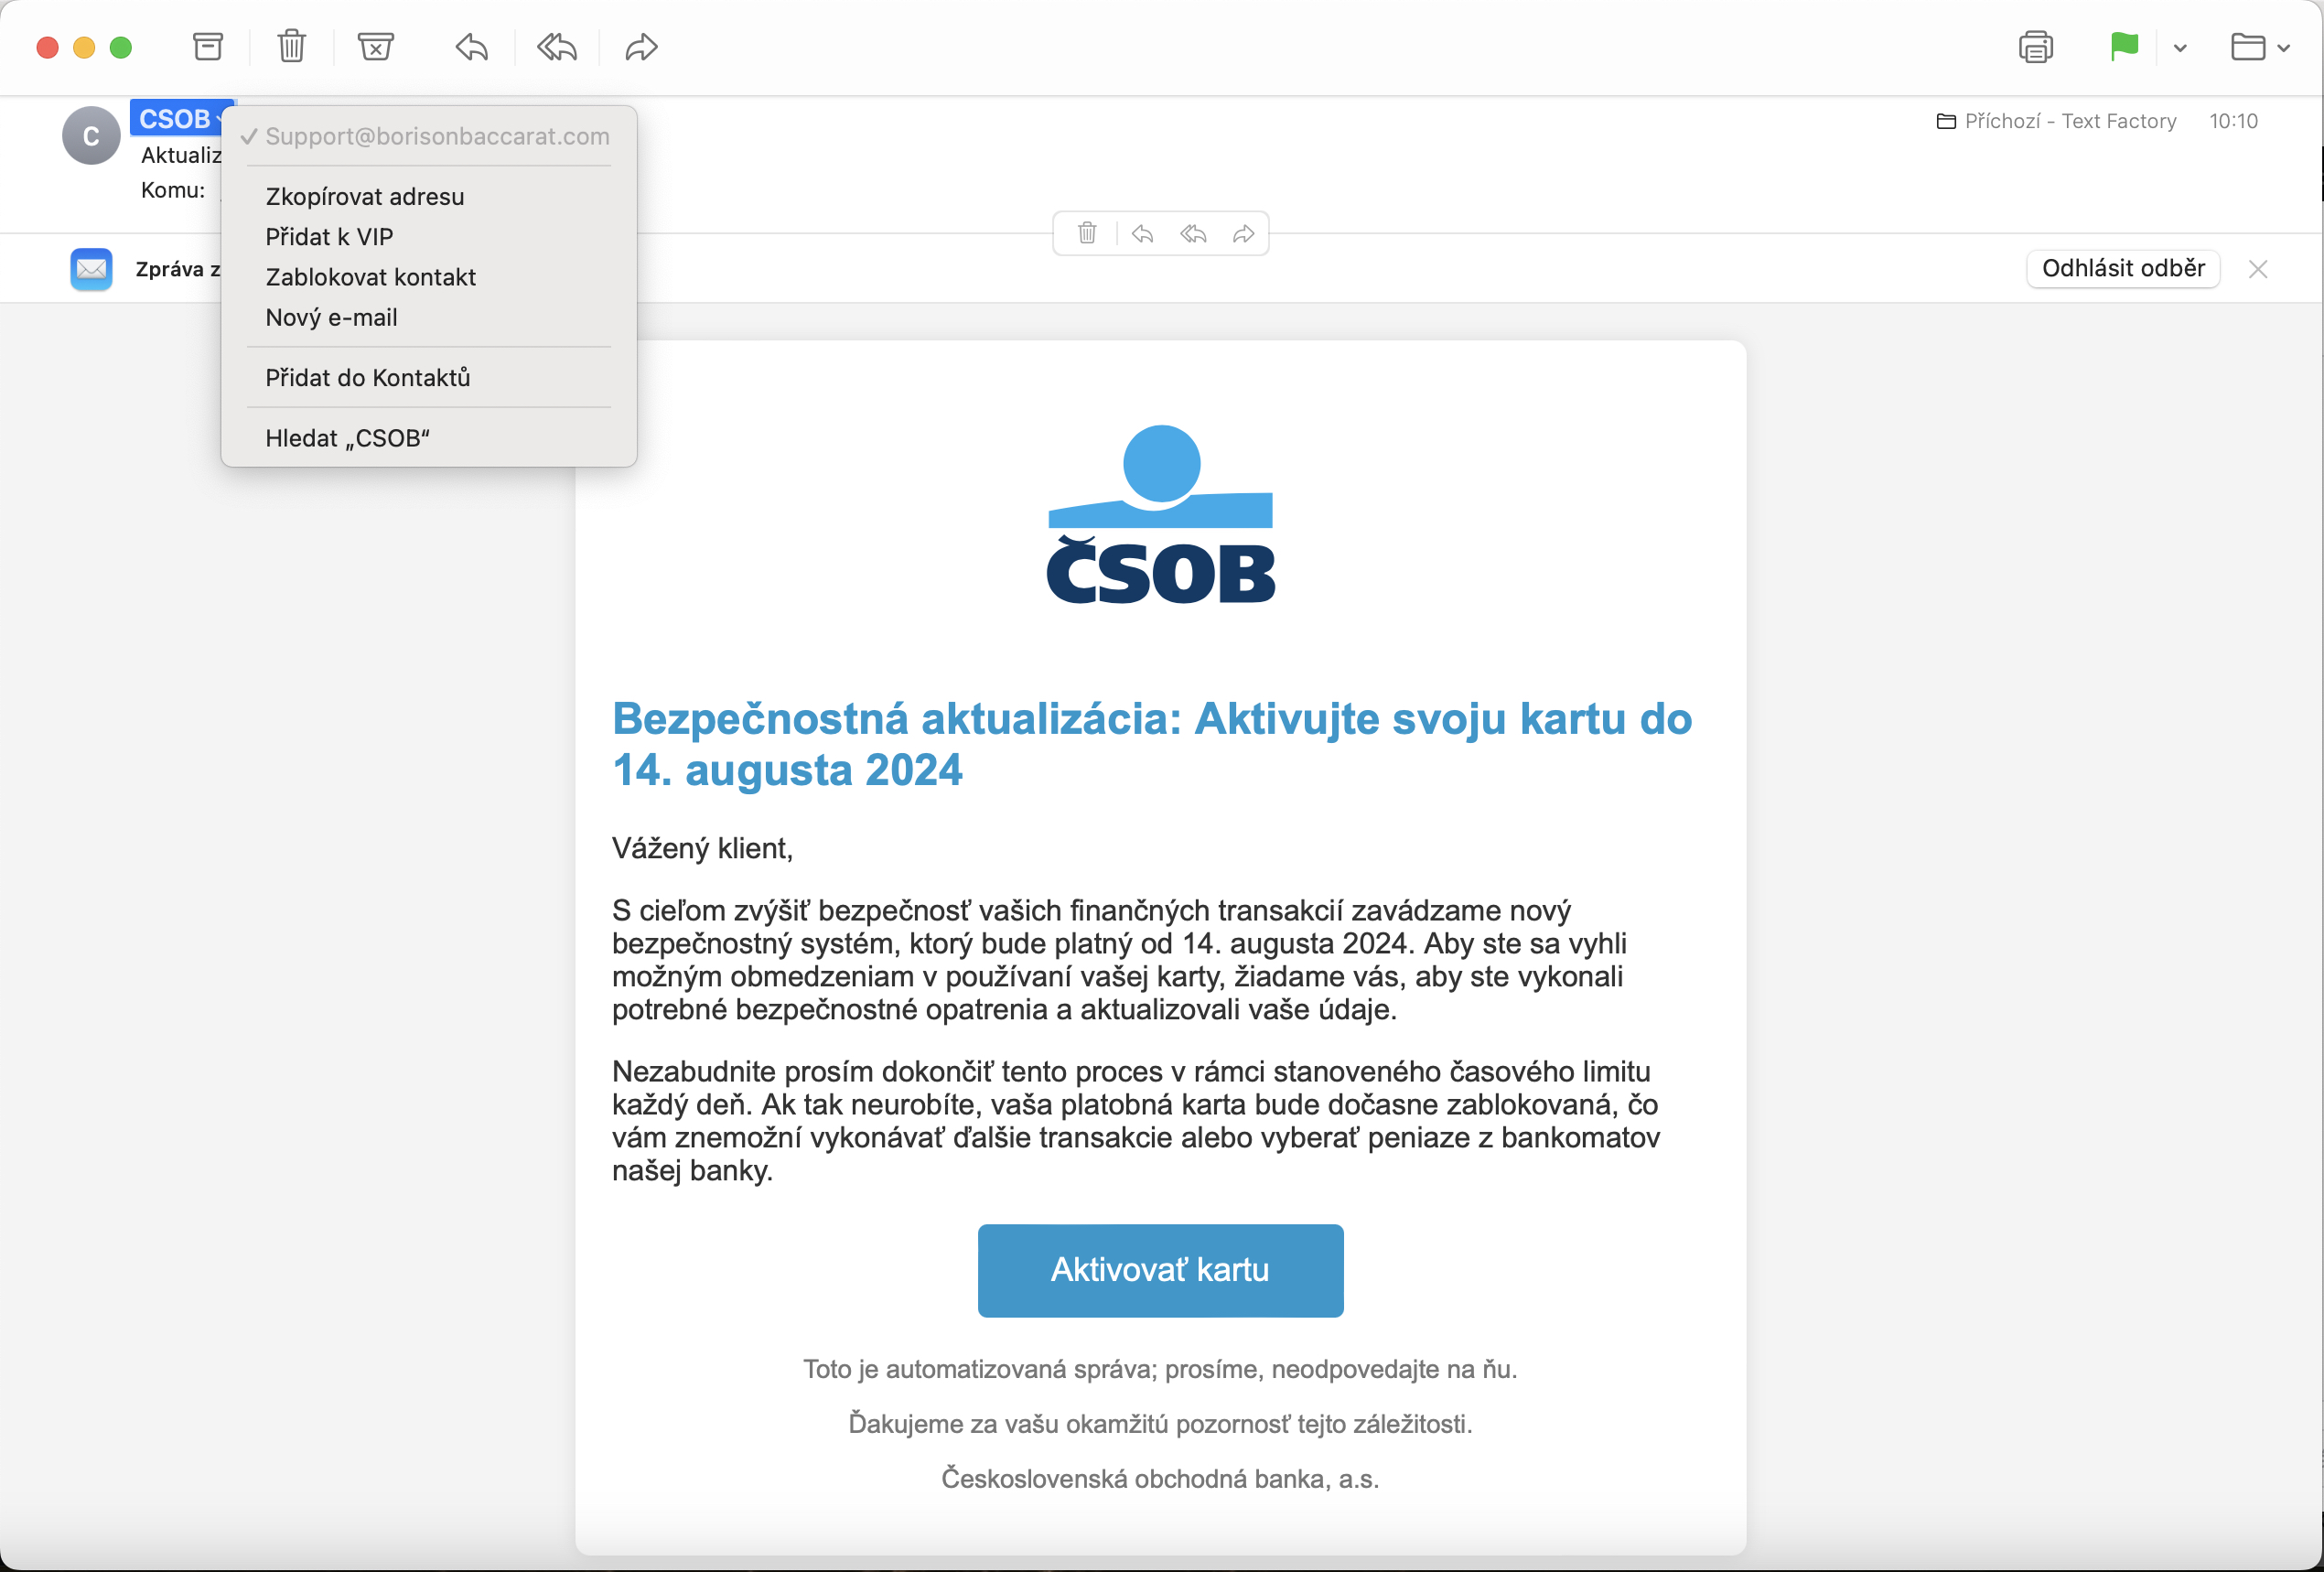The width and height of the screenshot is (2324, 1572).
Task: Dismiss the unsubscribe banner with X
Action: click(2257, 268)
